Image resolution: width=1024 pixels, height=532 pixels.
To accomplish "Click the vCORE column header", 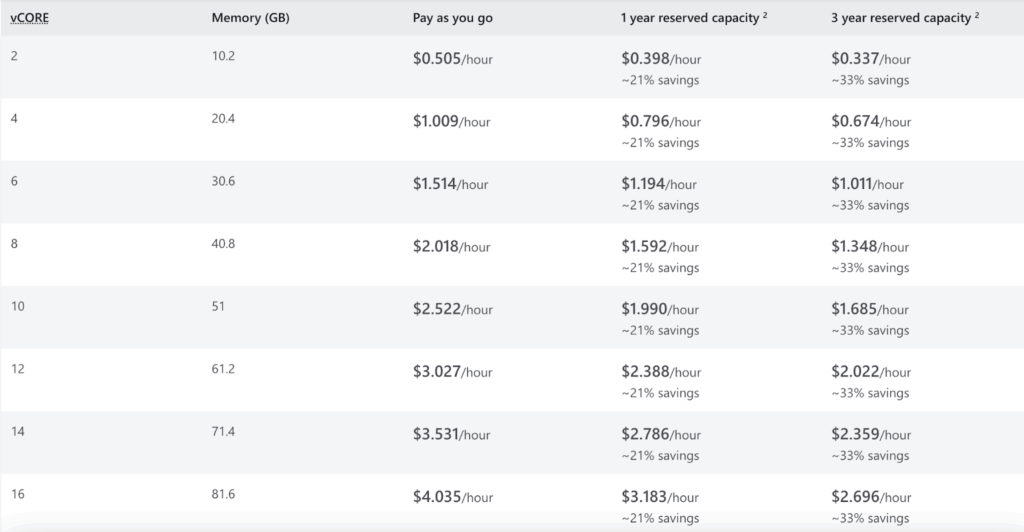I will coord(29,17).
